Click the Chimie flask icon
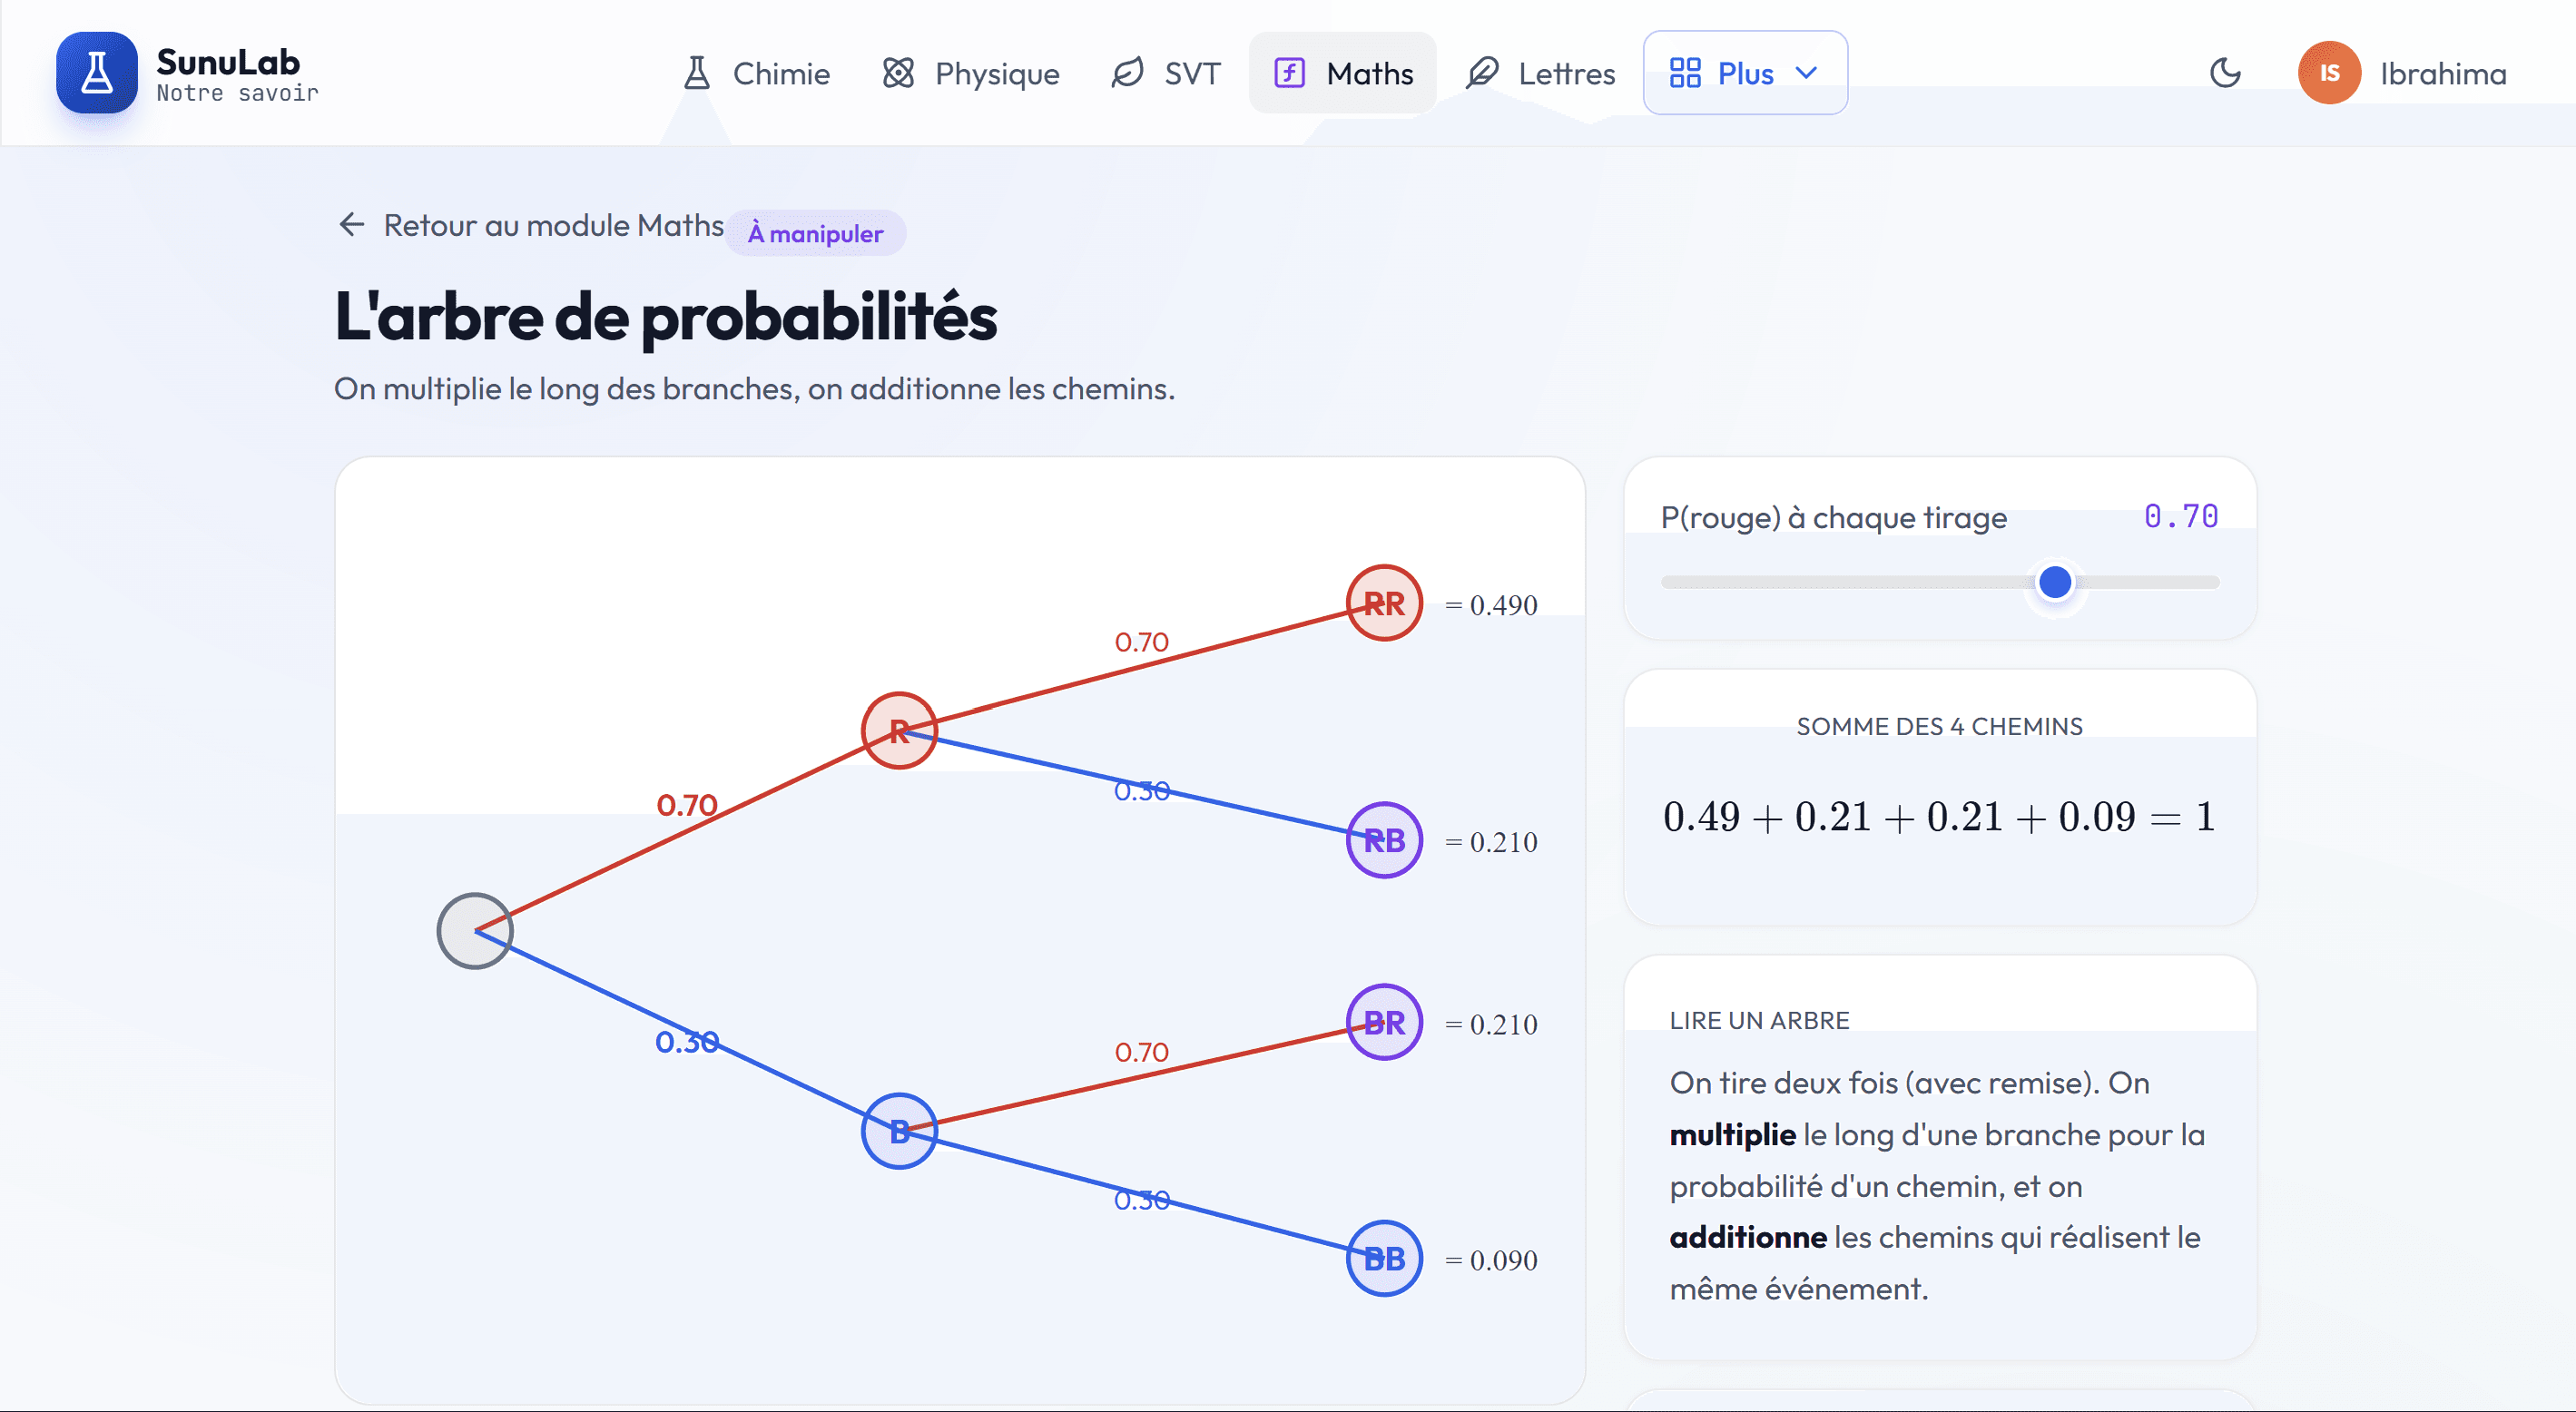Image resolution: width=2576 pixels, height=1412 pixels. [697, 73]
